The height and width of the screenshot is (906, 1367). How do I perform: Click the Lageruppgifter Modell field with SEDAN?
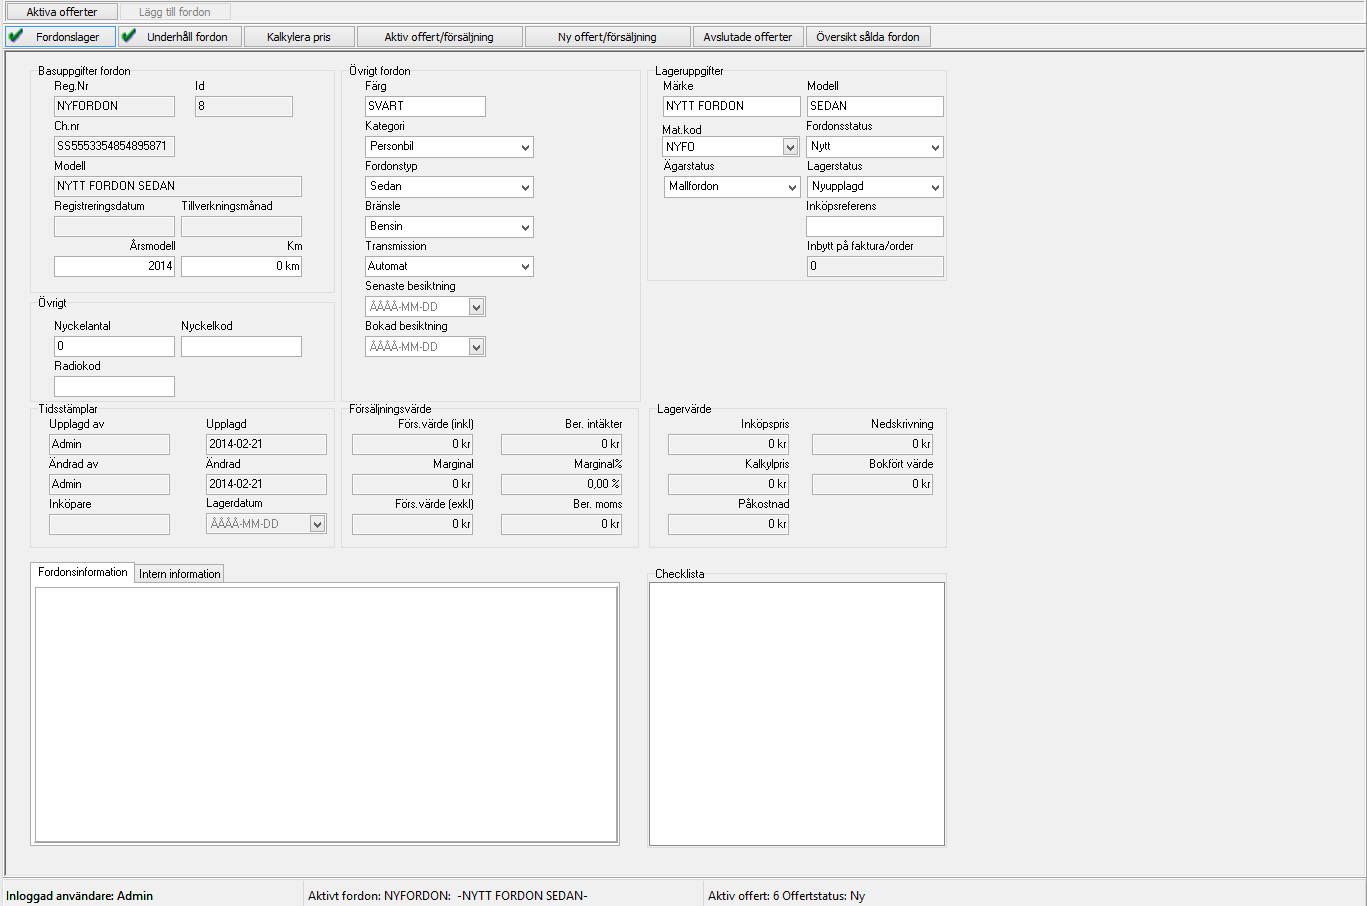tap(875, 106)
